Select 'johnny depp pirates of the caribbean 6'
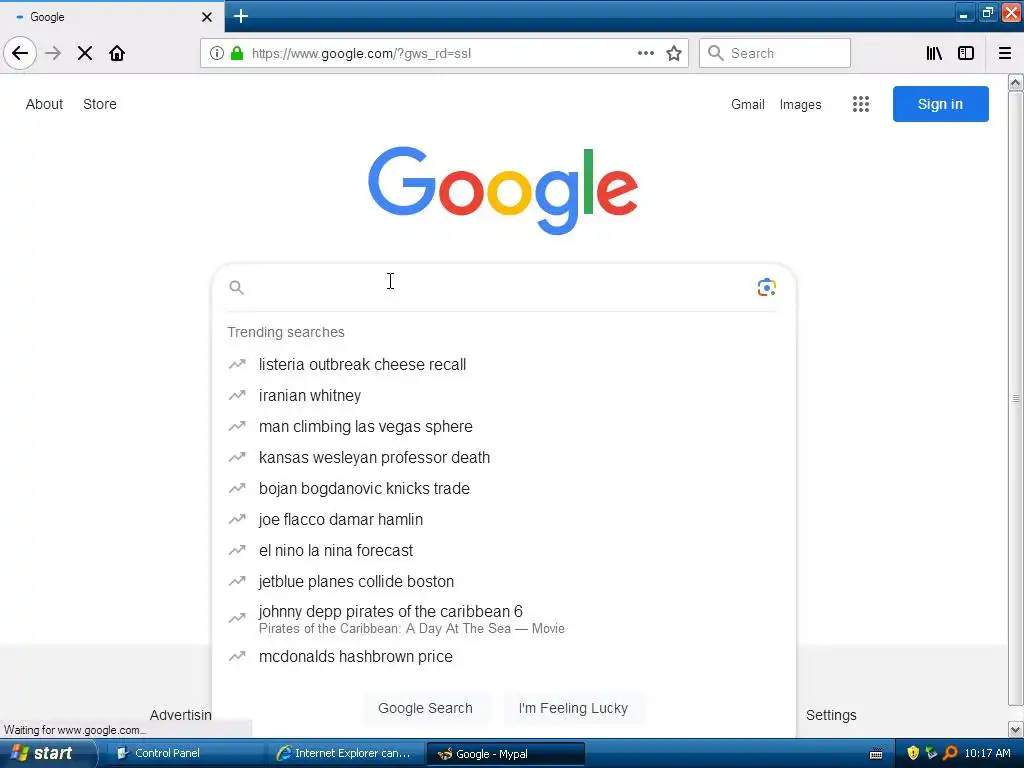The width and height of the screenshot is (1024, 768). pos(504,618)
